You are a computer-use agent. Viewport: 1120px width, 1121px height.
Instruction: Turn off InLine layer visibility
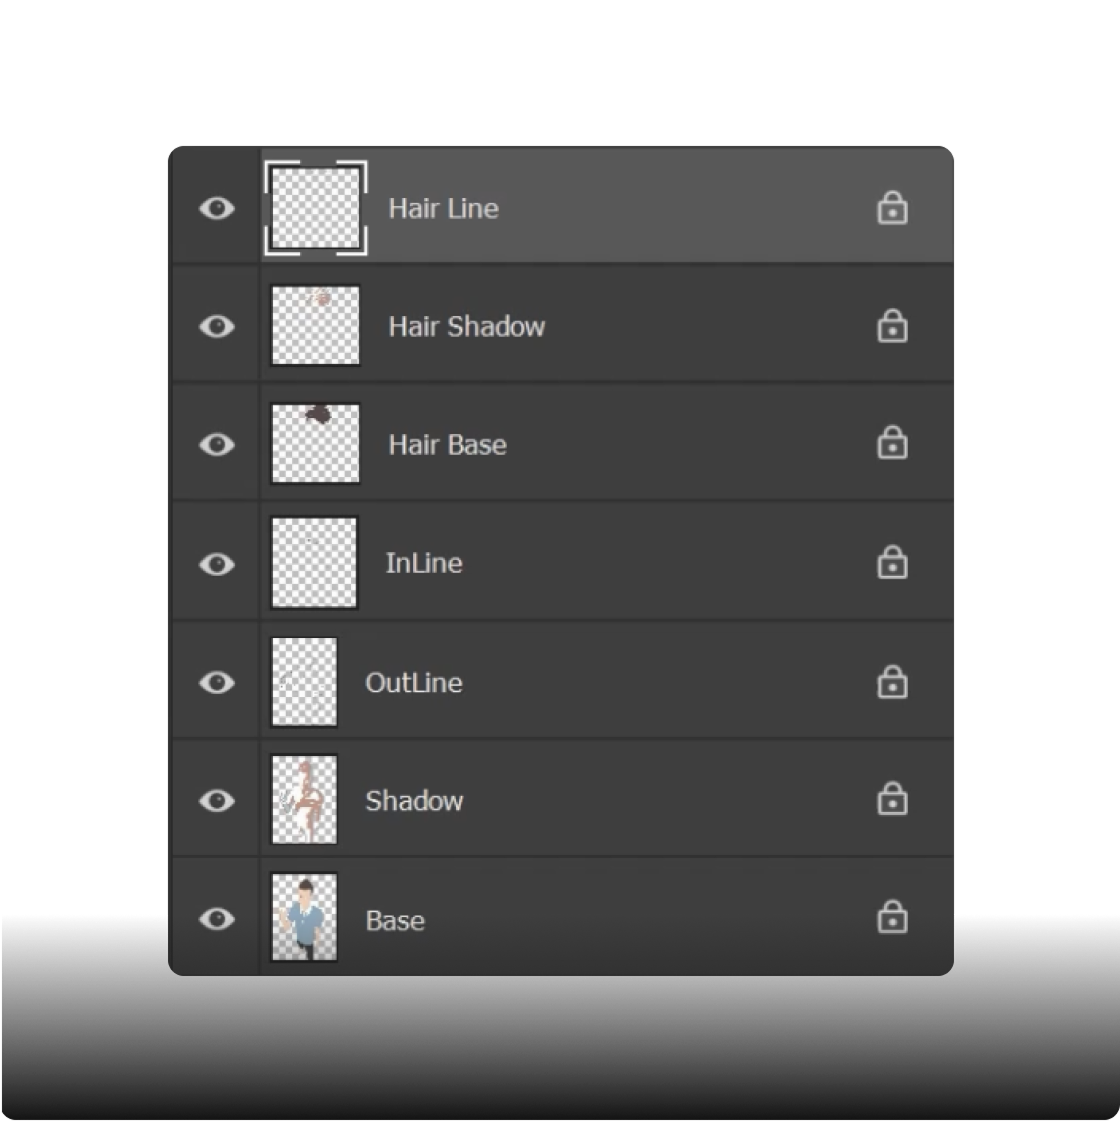point(217,564)
